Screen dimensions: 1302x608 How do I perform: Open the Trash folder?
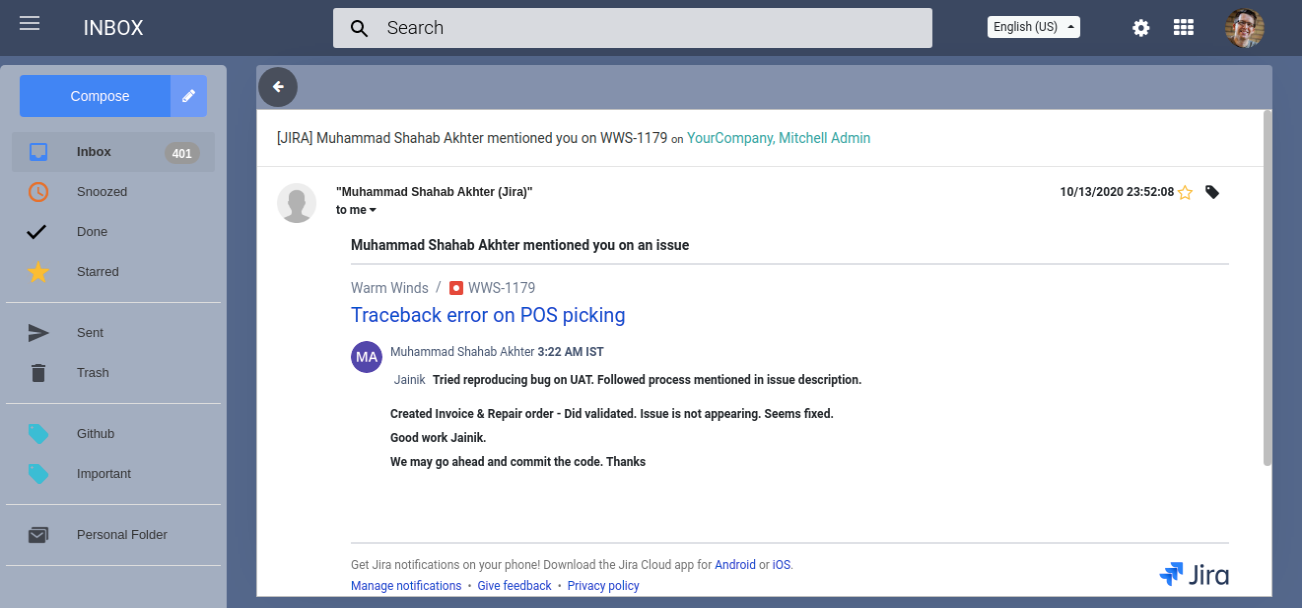[93, 373]
